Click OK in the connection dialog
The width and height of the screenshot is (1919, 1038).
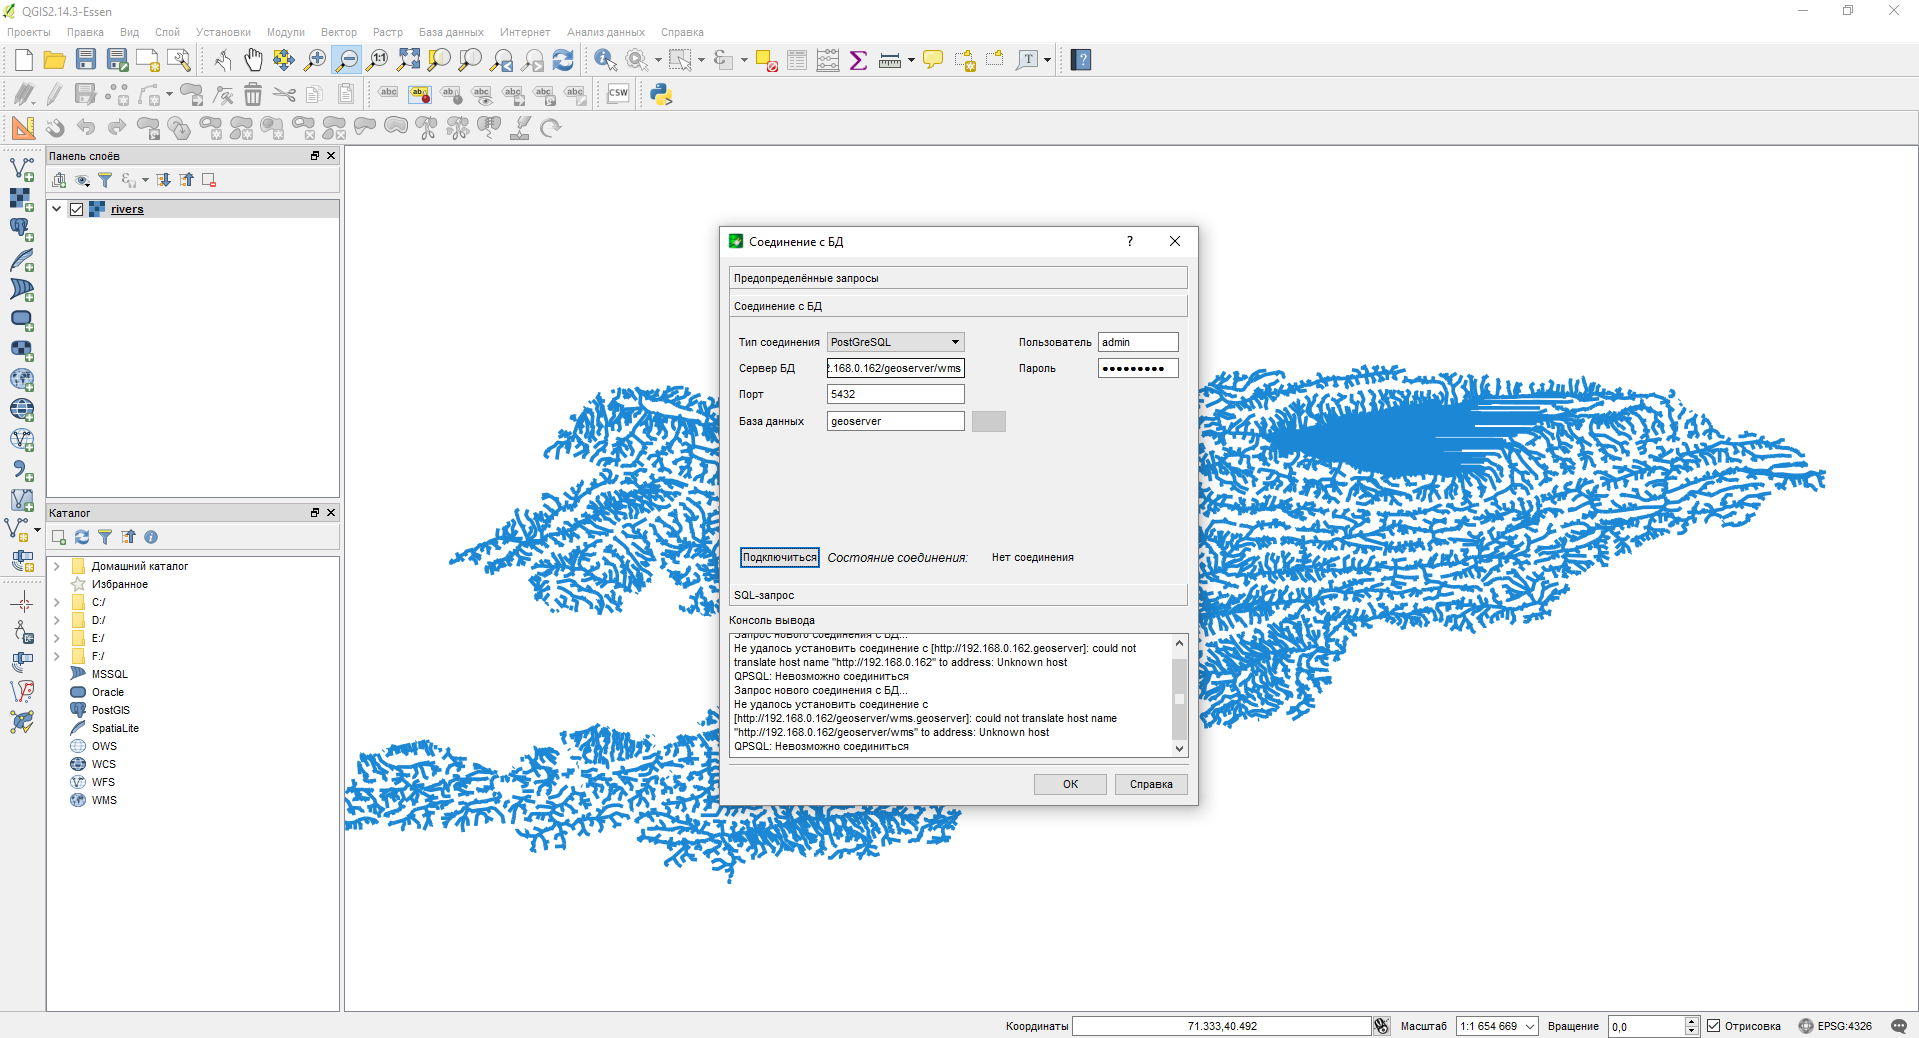1069,784
